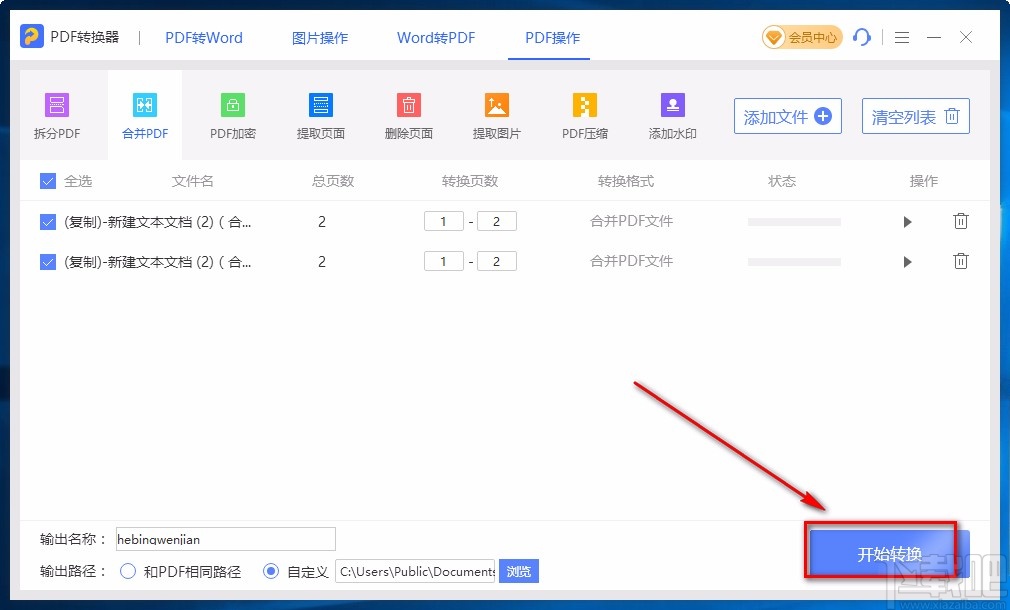Start converting the first file via its play icon
Screen dimensions: 1010x610
click(907, 221)
